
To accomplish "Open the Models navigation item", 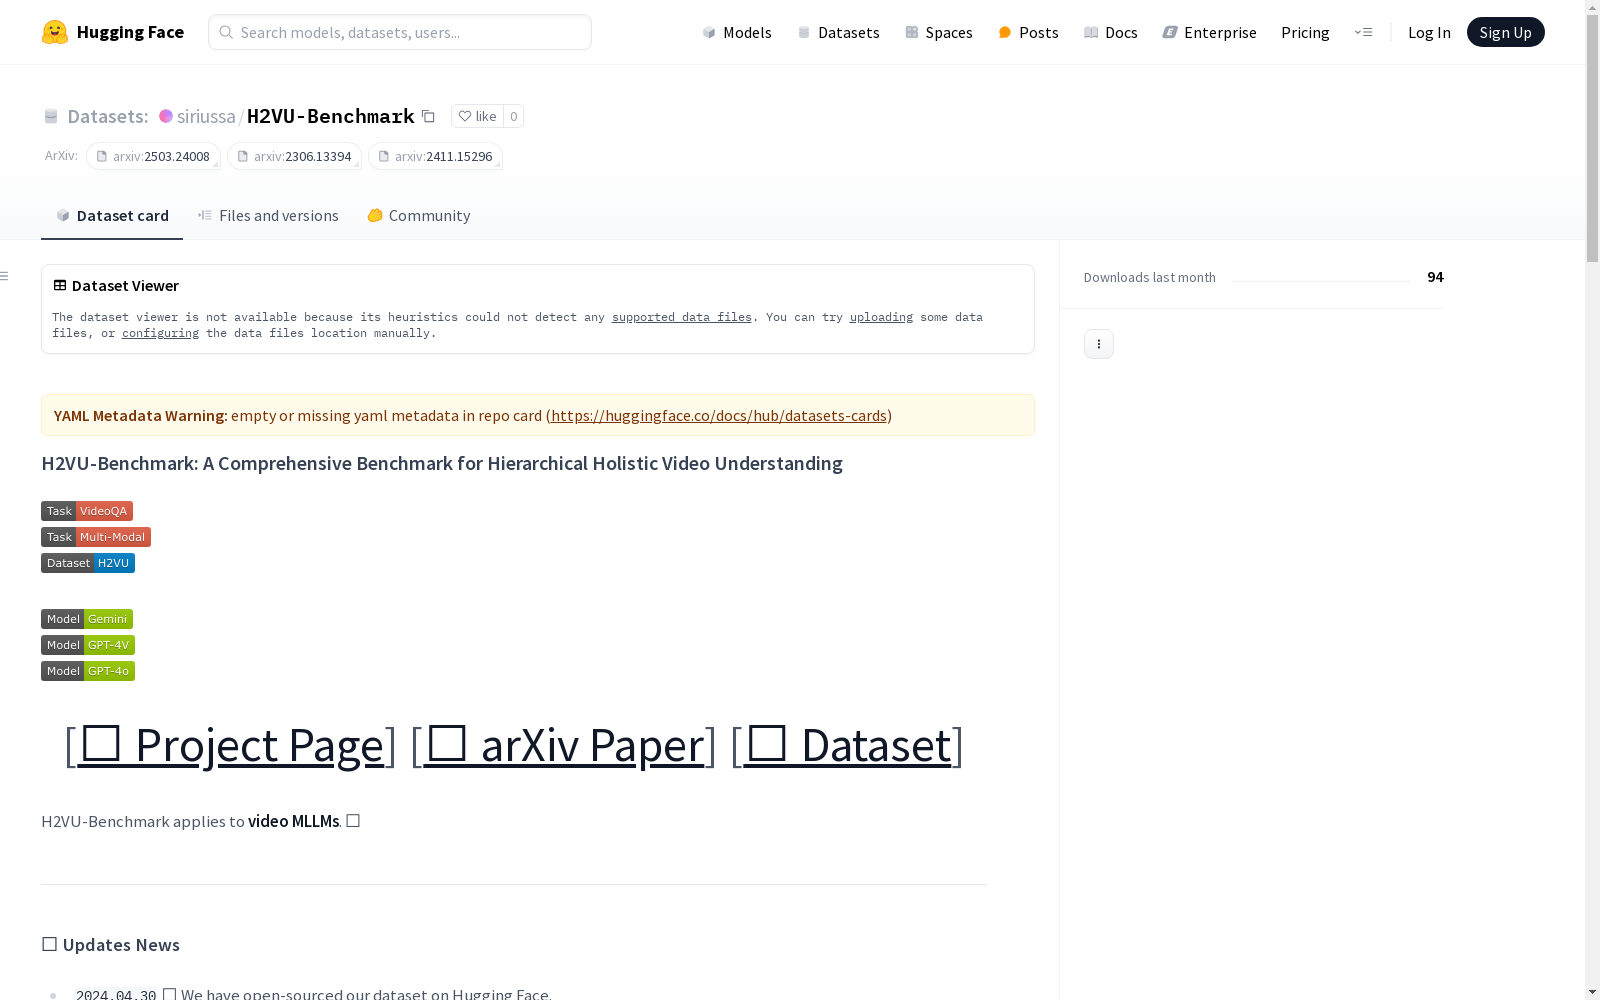I will [x=737, y=32].
